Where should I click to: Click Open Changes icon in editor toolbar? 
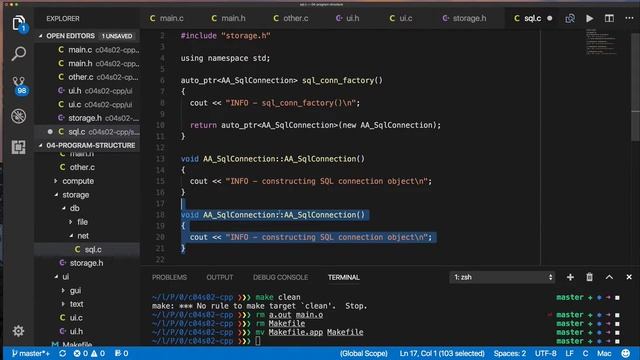click(x=570, y=18)
